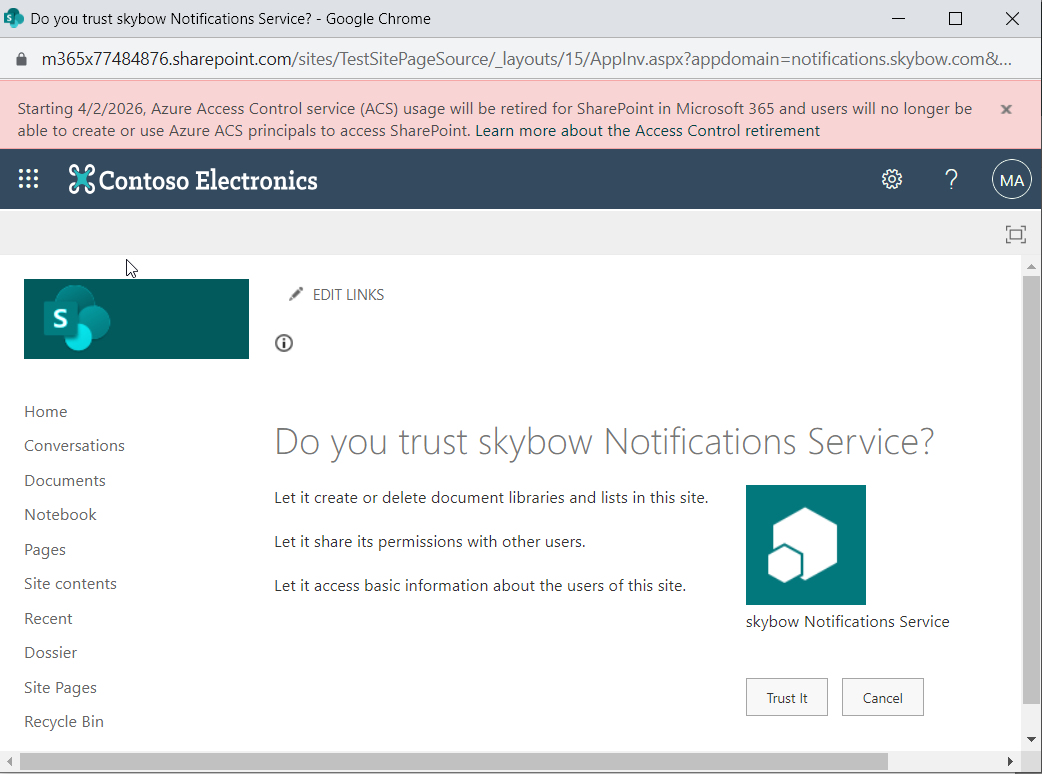Open the help question mark icon
The height and width of the screenshot is (774, 1042).
tap(951, 179)
